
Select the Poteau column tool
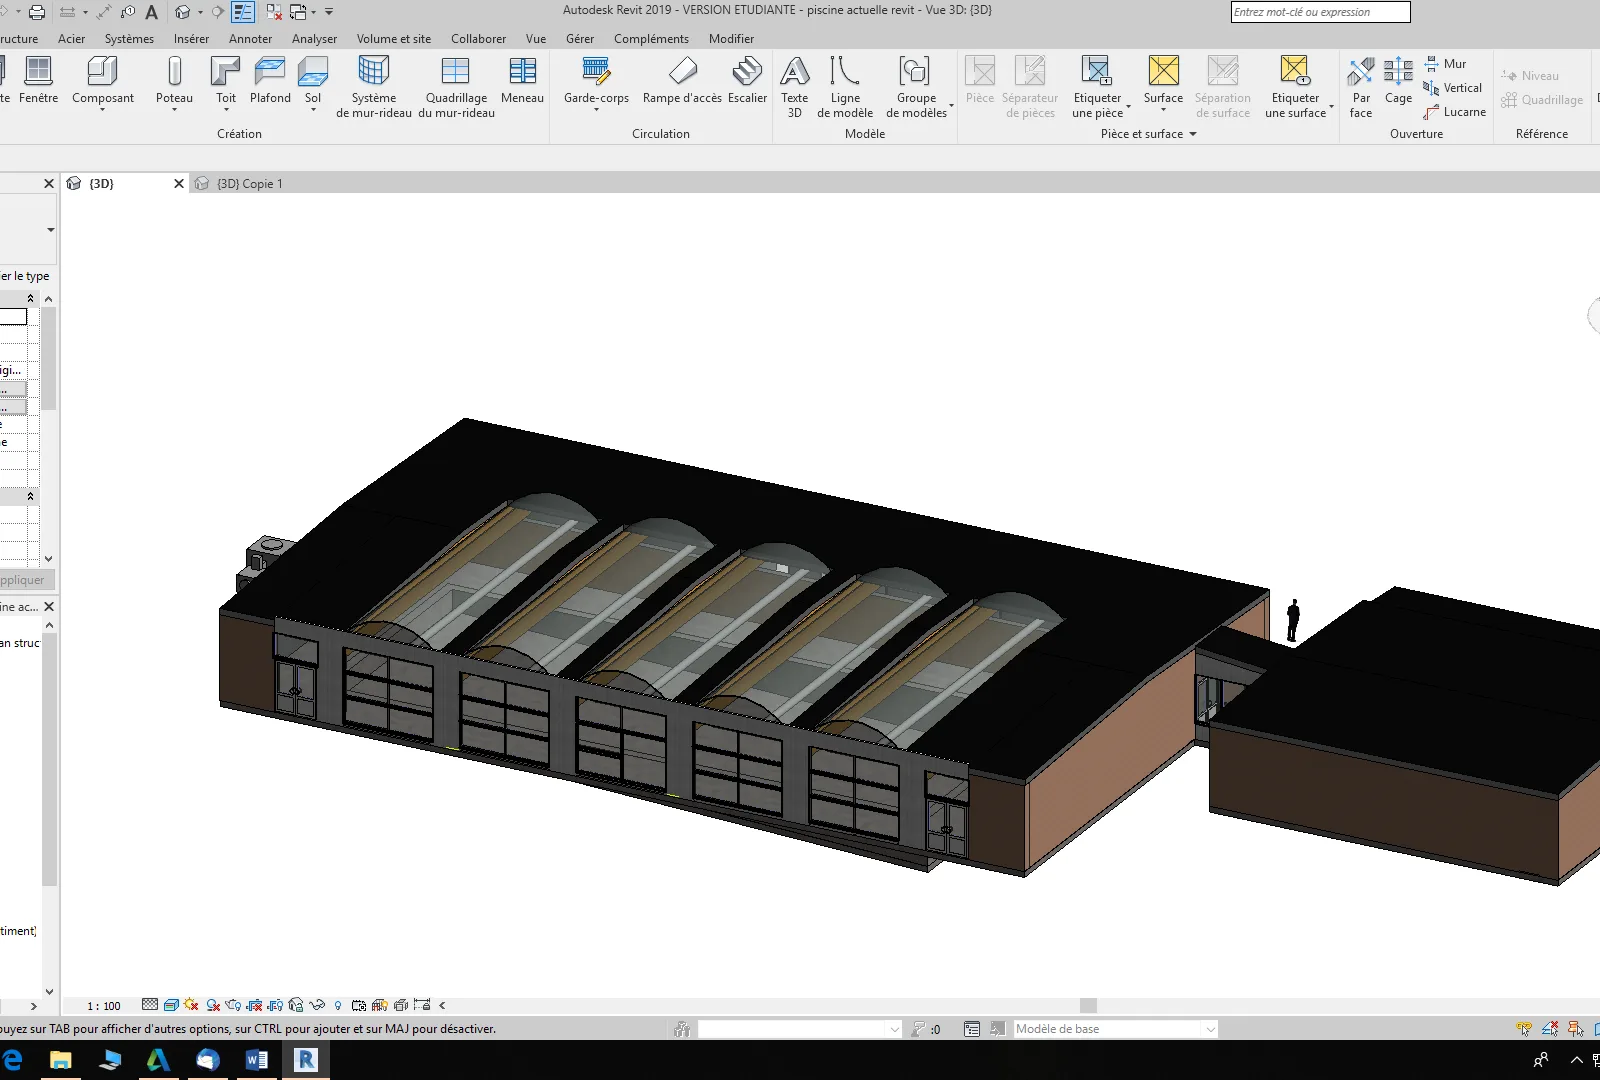(174, 82)
